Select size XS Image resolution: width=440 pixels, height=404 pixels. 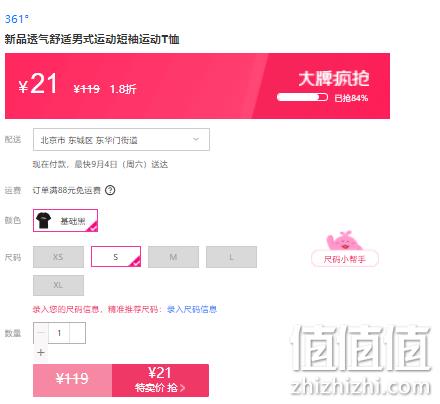(58, 257)
